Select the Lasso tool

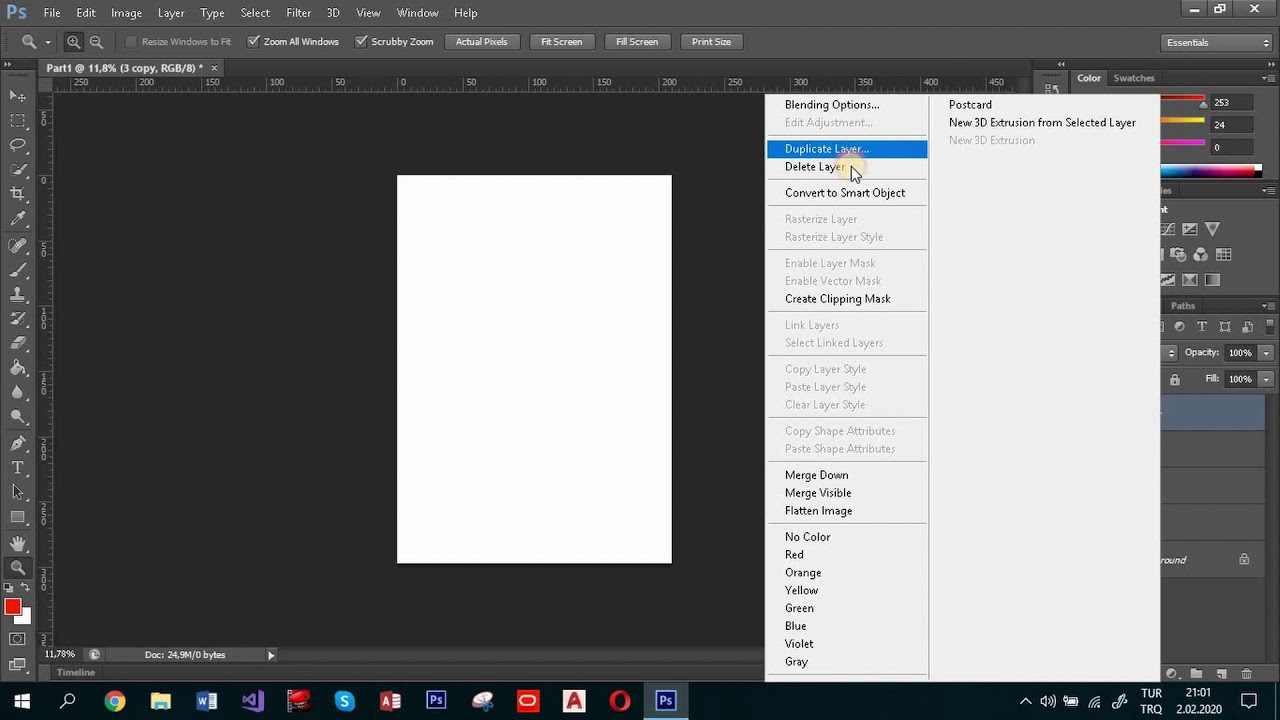pyautogui.click(x=18, y=145)
